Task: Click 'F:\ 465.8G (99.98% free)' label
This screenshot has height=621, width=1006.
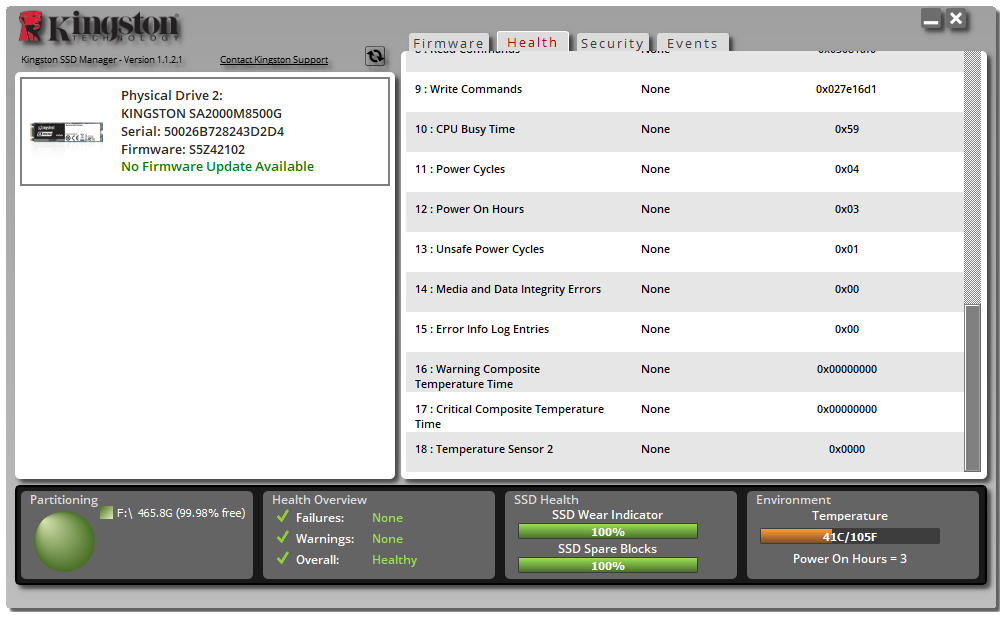Action: click(181, 513)
